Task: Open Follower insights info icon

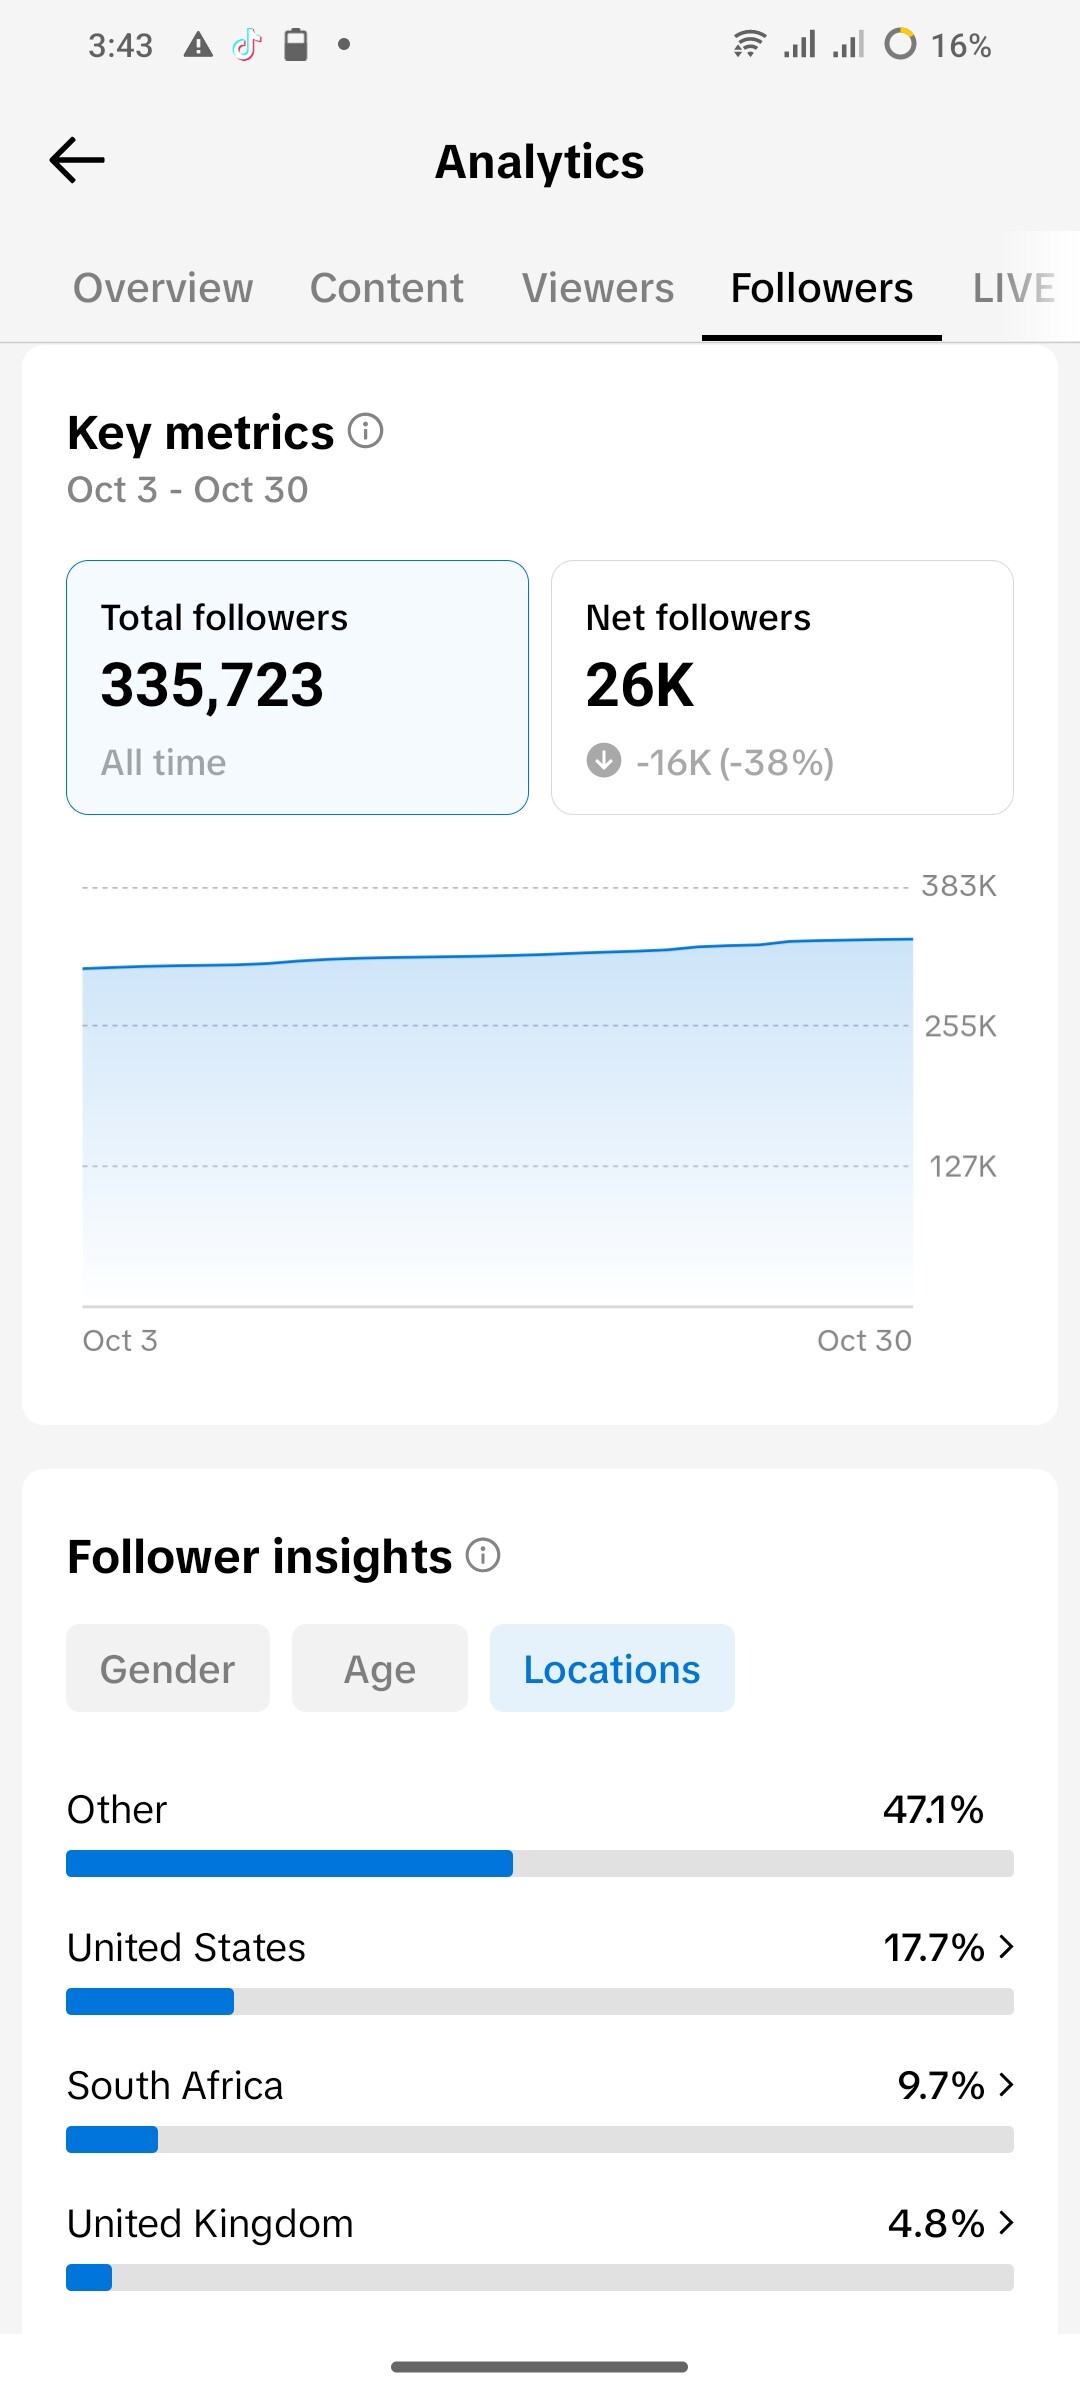Action: click(x=483, y=1555)
